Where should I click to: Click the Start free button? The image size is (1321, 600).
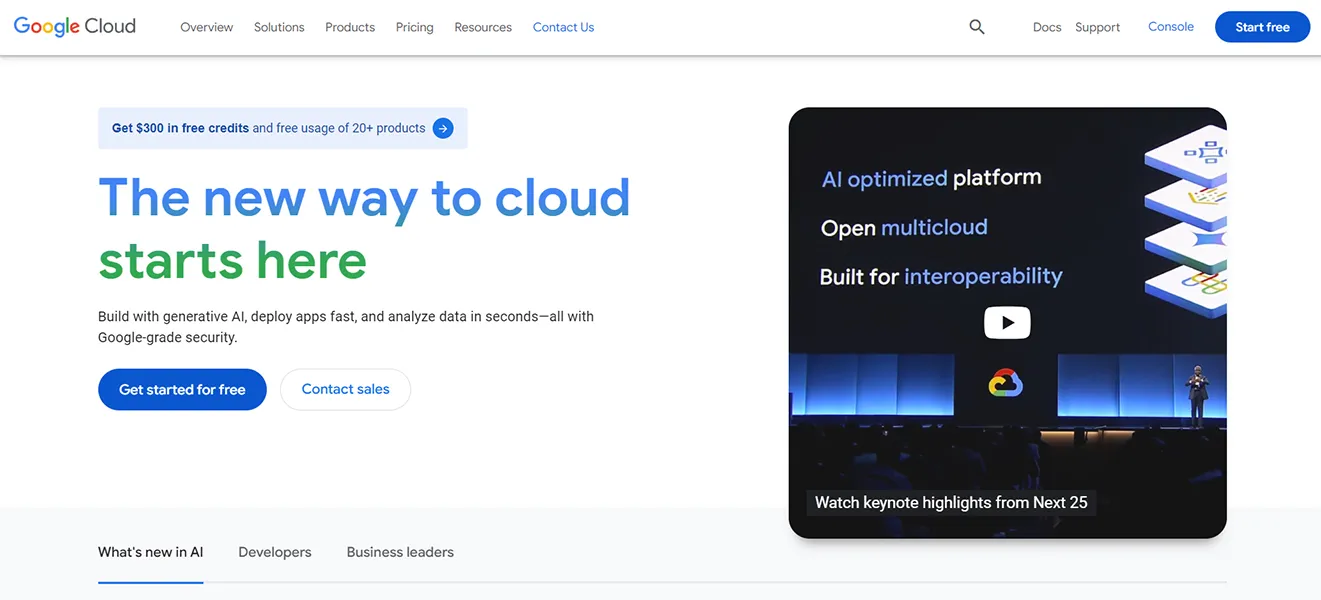pyautogui.click(x=1262, y=27)
